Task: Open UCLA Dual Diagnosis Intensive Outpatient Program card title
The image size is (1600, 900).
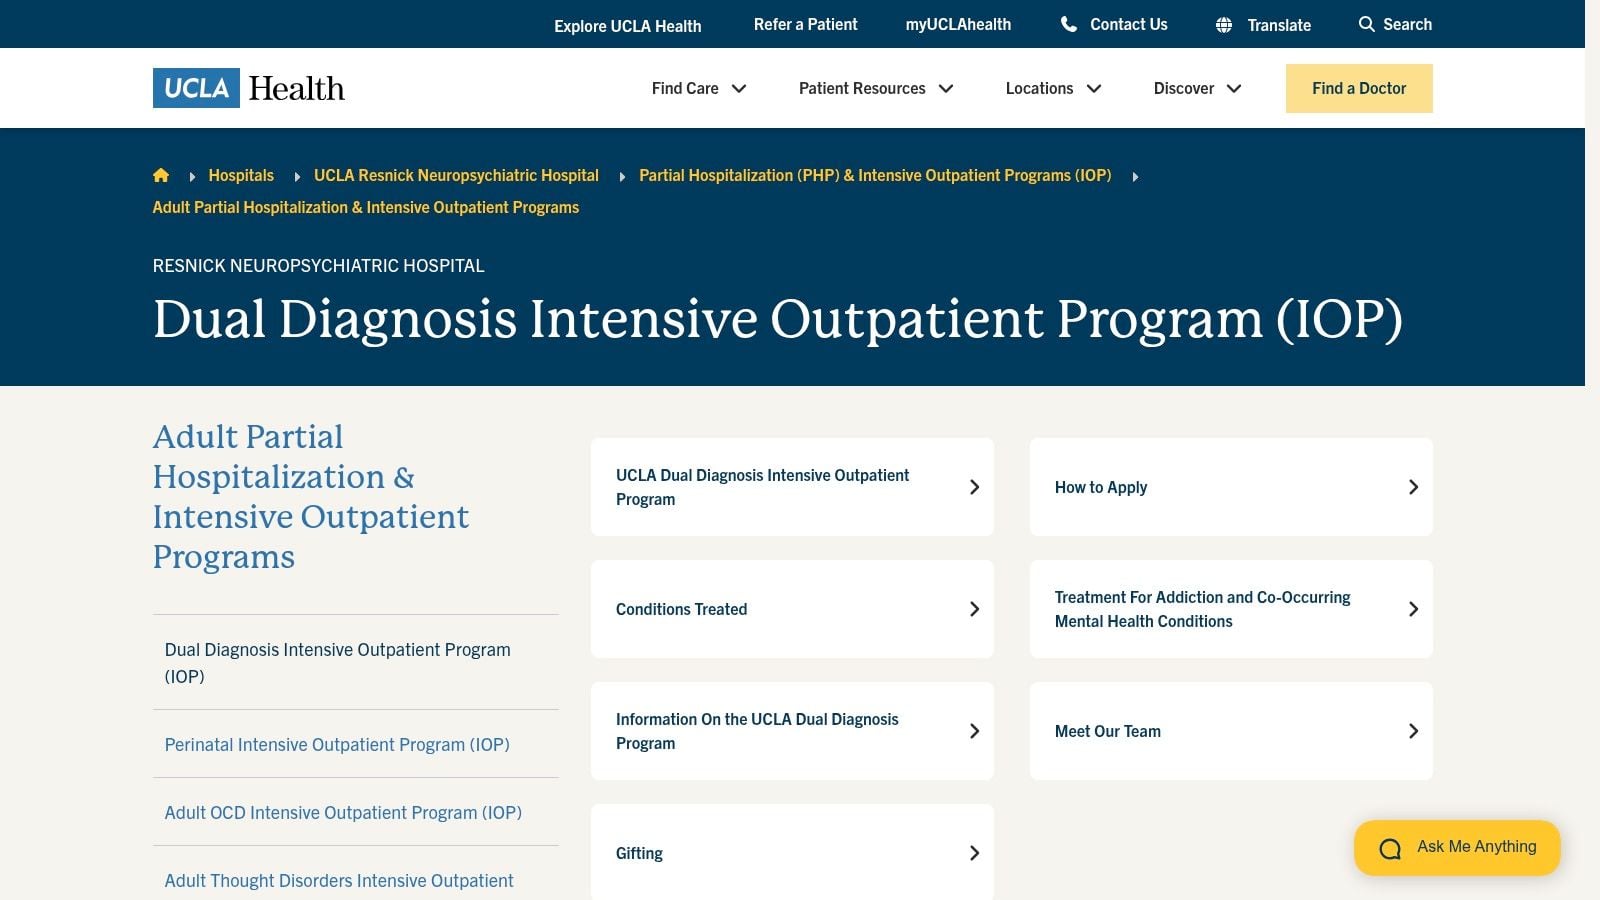Action: coord(762,487)
